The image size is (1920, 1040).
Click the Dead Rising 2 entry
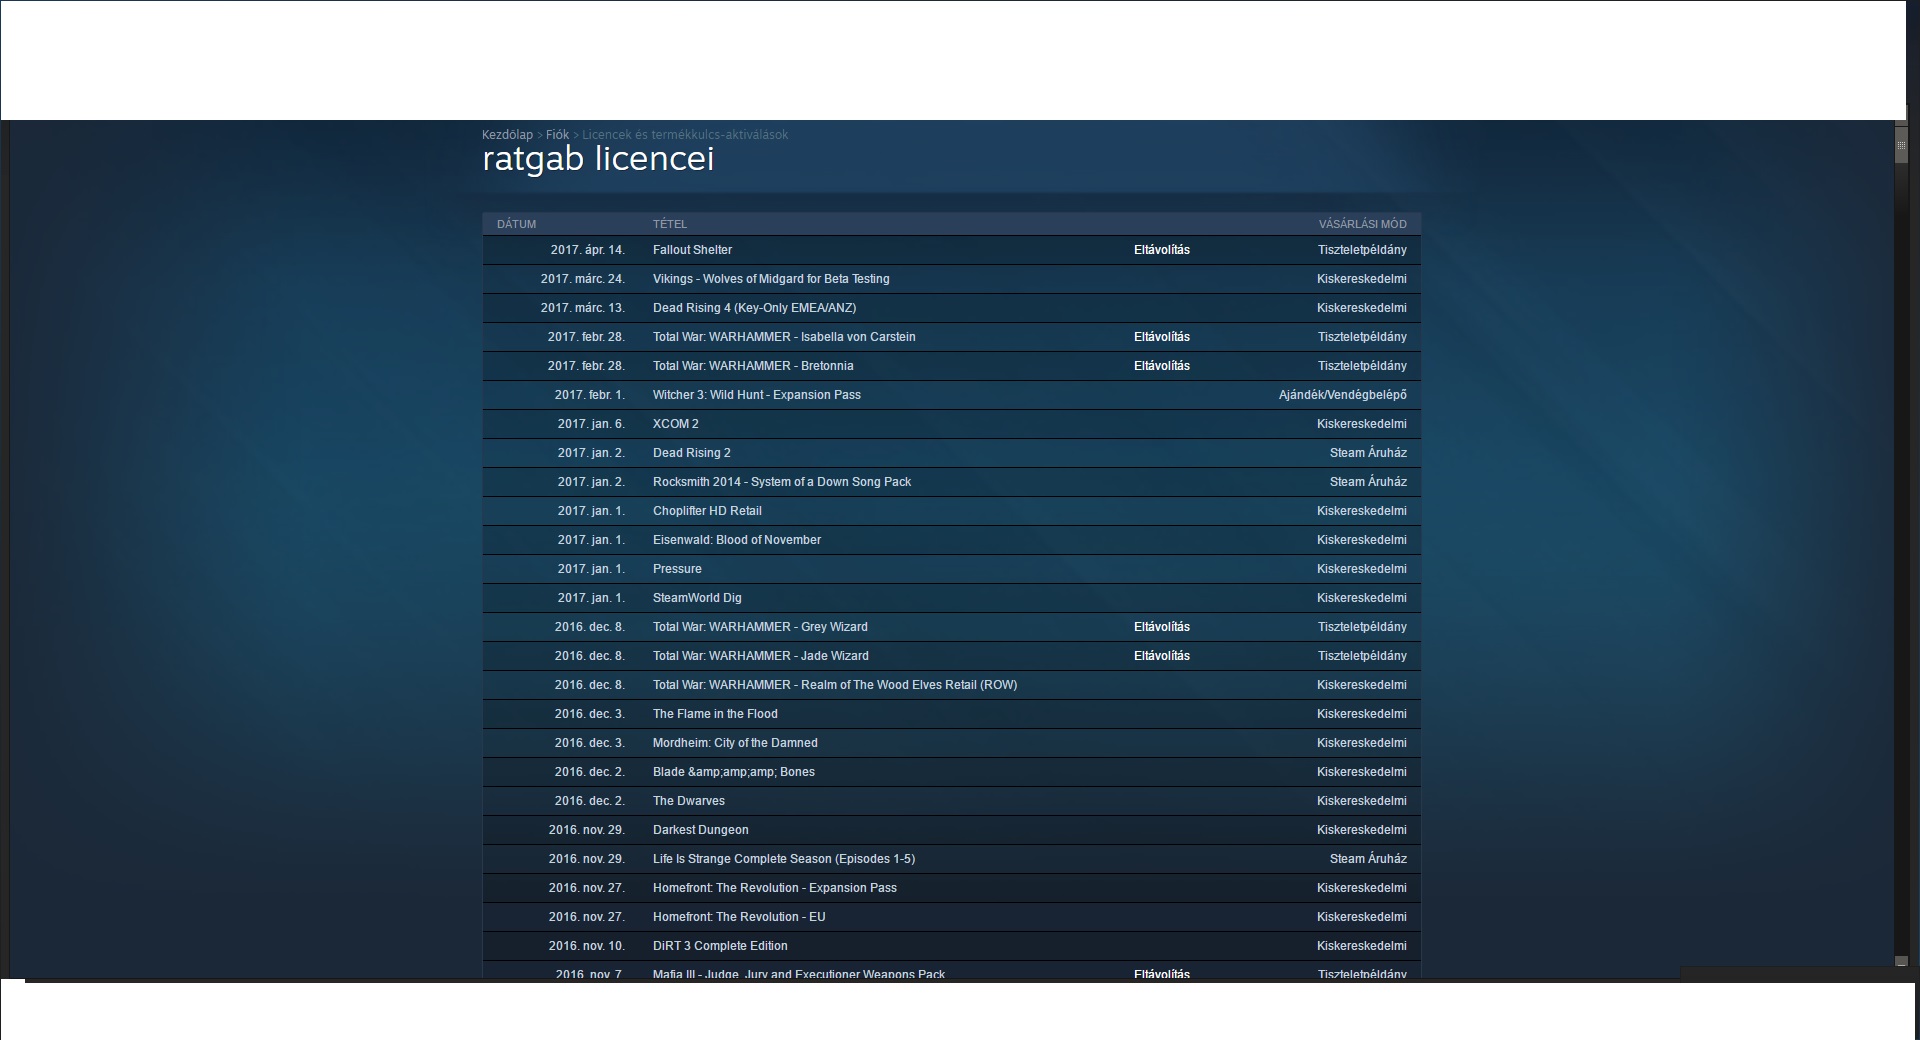click(692, 453)
